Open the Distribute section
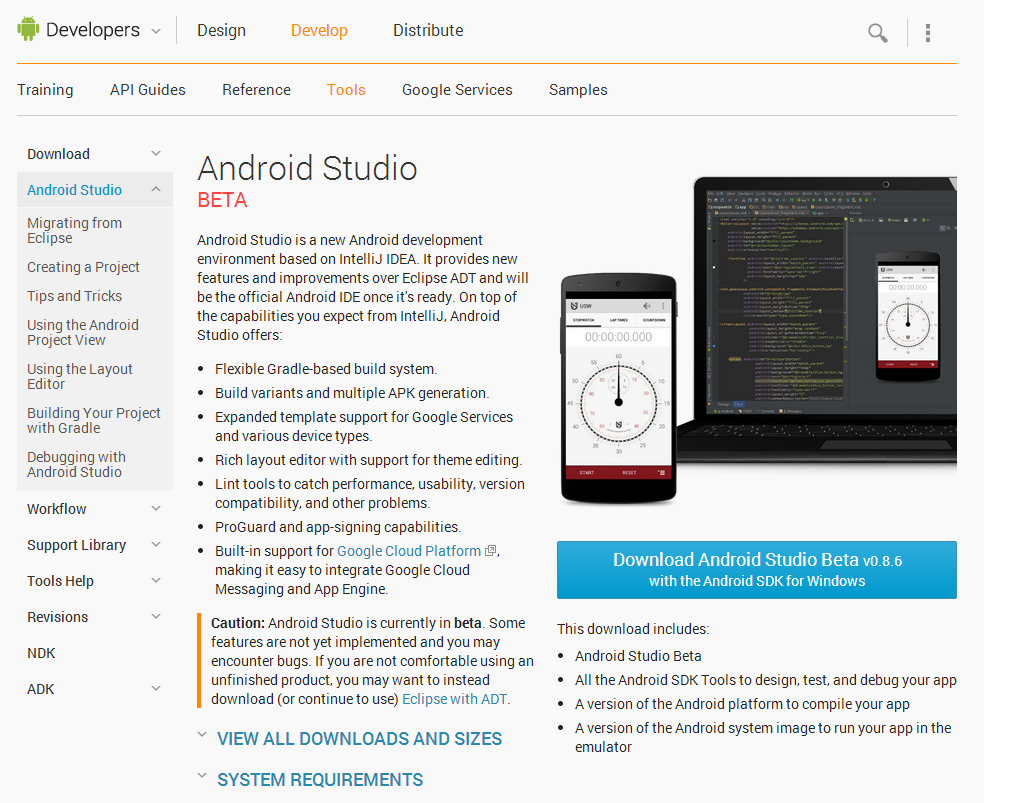Viewport: 1024px width, 803px height. point(428,30)
